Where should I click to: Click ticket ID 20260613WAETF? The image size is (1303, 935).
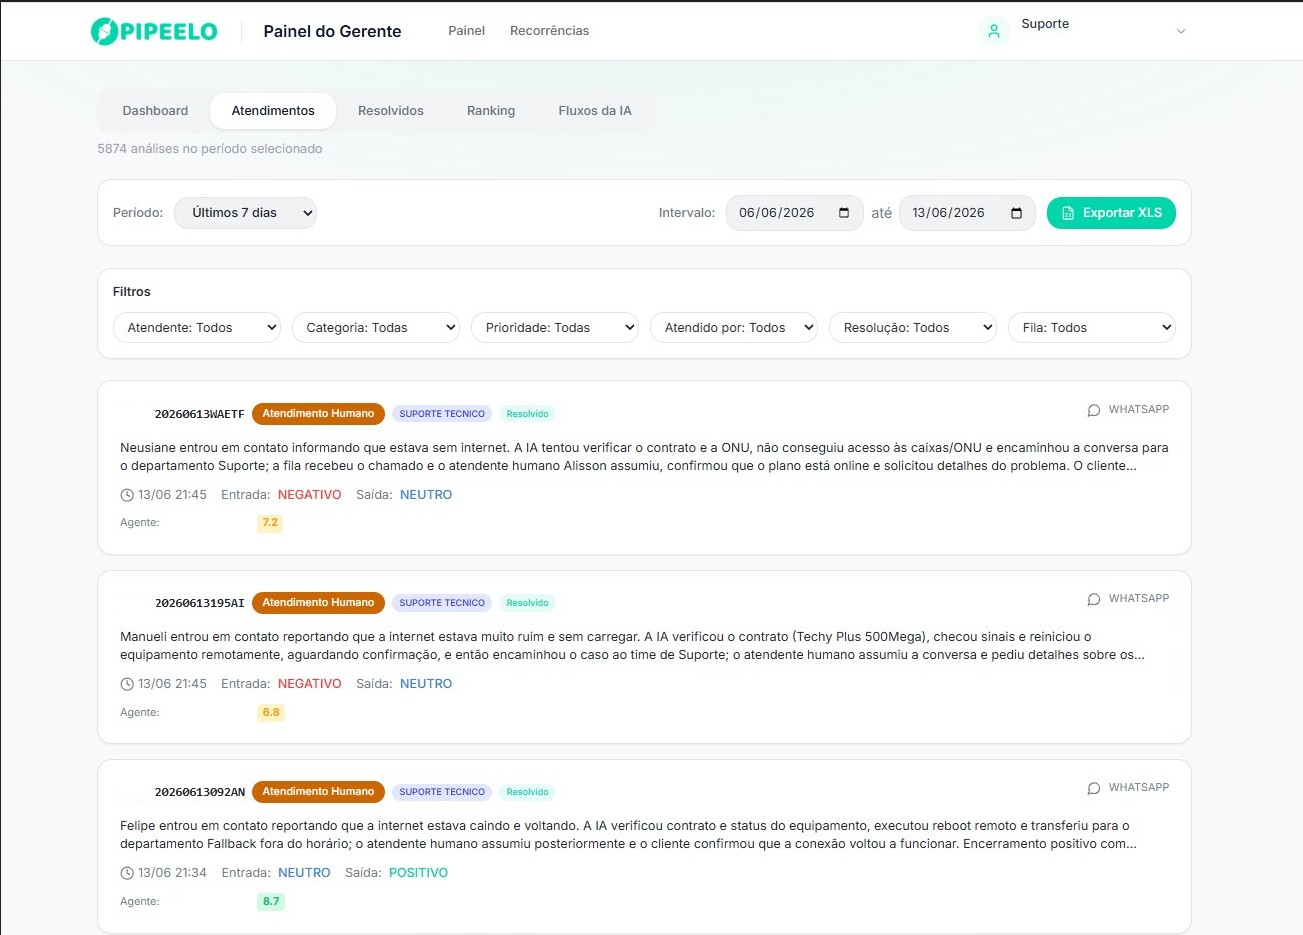[x=199, y=414]
